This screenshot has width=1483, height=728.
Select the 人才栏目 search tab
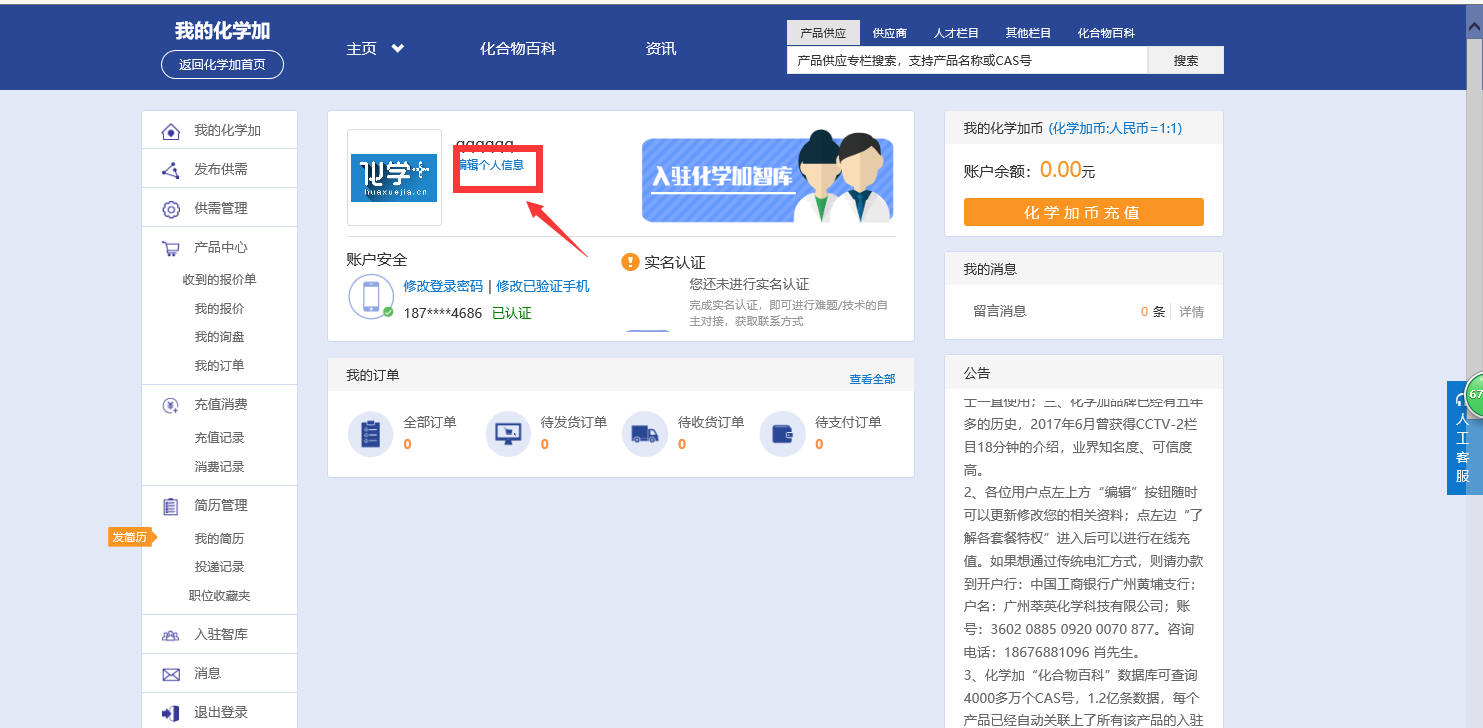pyautogui.click(x=955, y=33)
